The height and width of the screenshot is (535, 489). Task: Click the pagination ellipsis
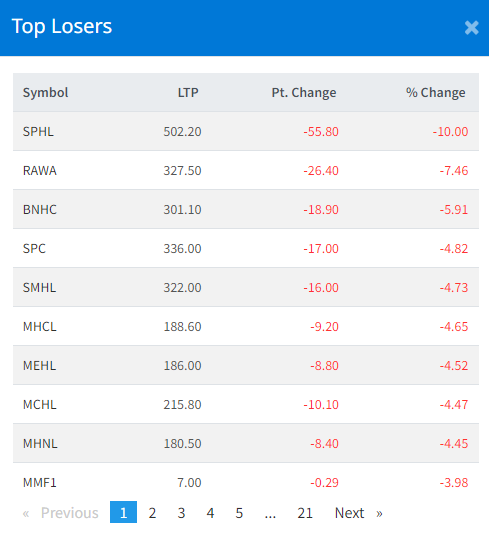pyautogui.click(x=270, y=512)
